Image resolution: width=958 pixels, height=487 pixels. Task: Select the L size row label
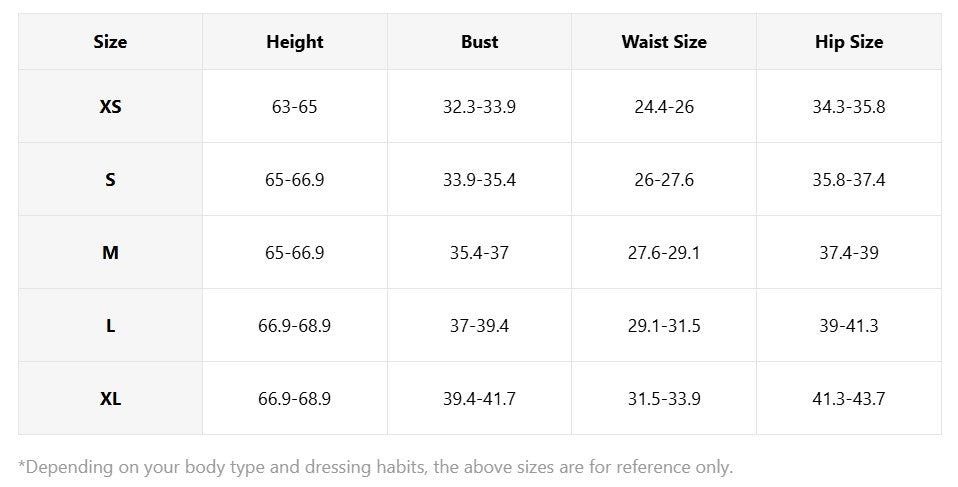coord(110,326)
